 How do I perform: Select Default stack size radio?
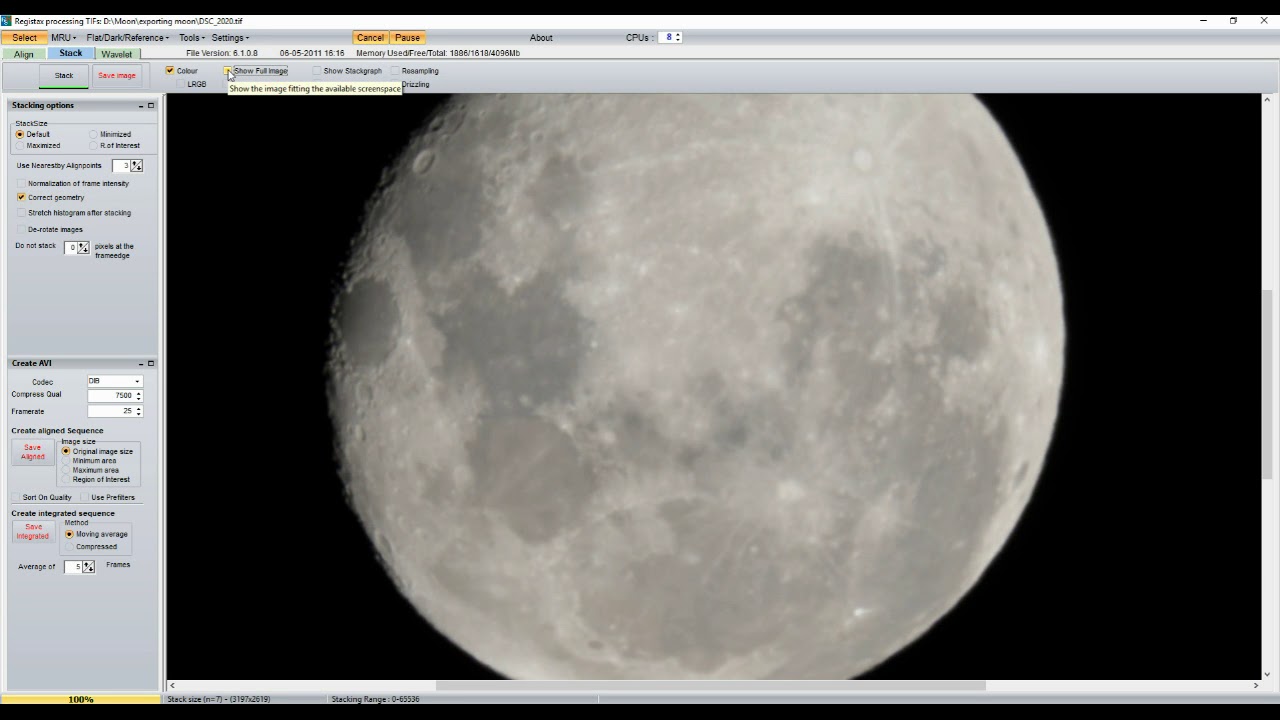point(20,134)
